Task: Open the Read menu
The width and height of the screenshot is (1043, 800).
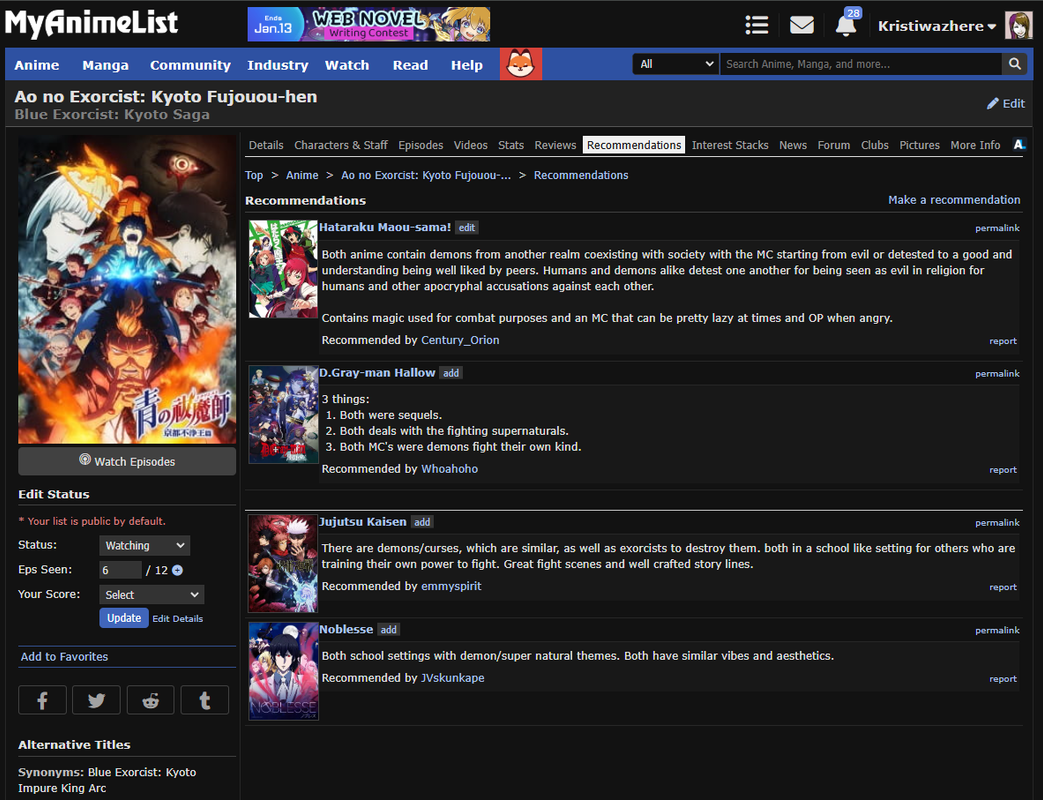Action: (x=410, y=65)
